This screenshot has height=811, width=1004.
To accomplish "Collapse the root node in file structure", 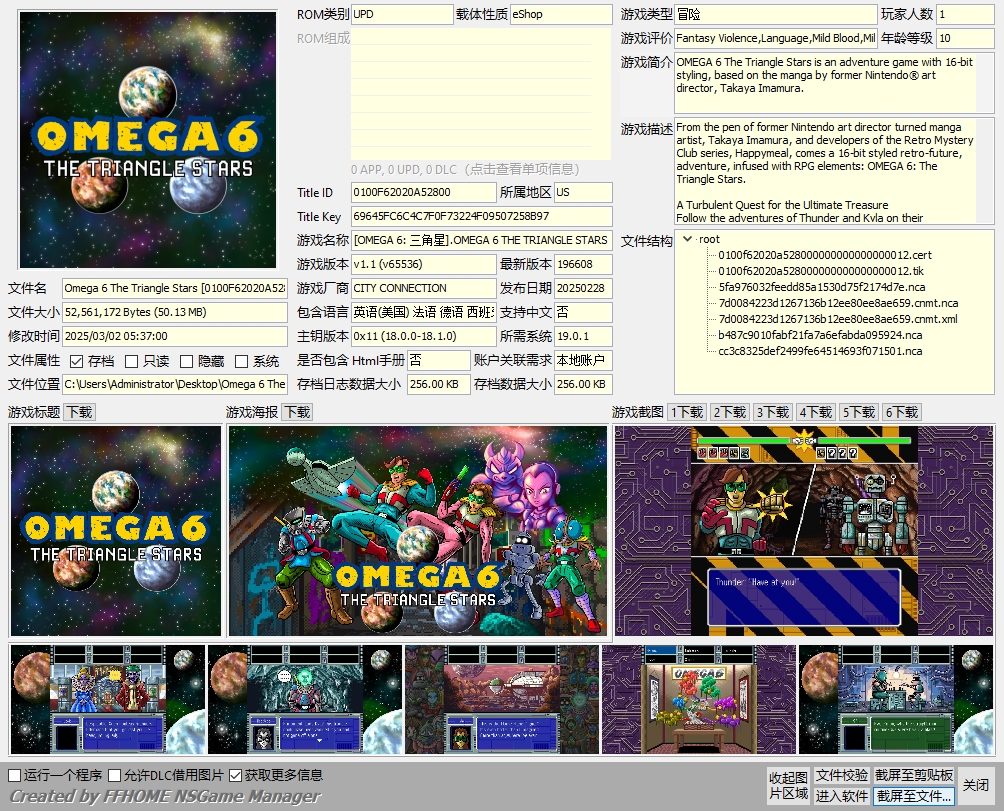I will tap(687, 239).
